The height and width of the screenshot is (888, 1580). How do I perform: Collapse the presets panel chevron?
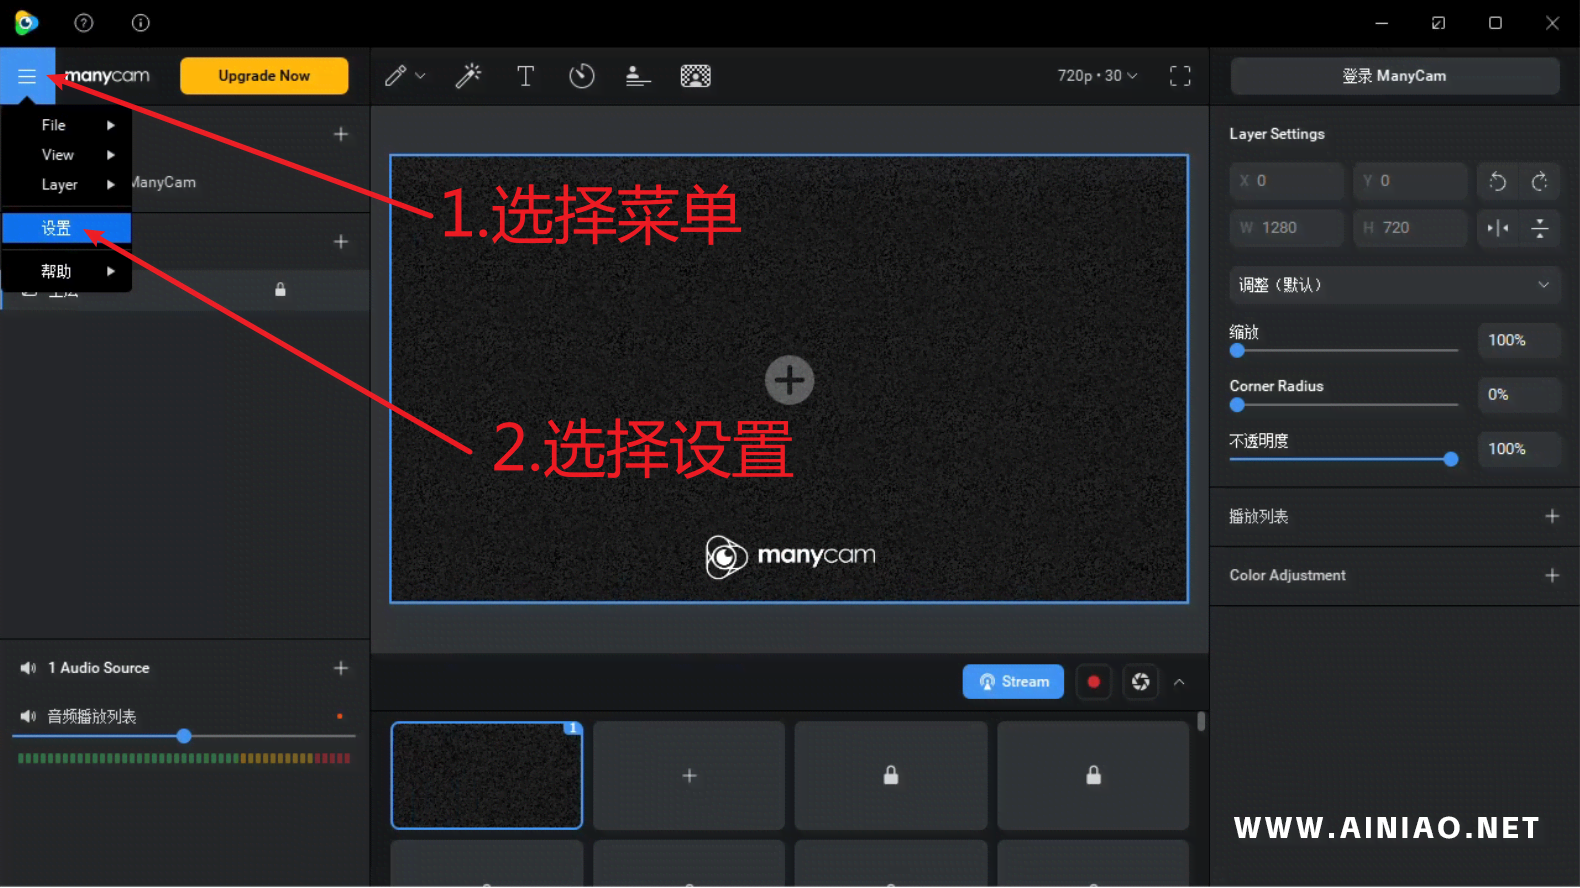click(x=1179, y=682)
